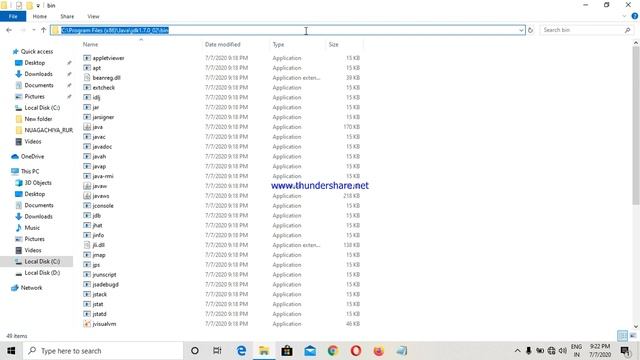
Task: Select the javaws file icon
Action: 87,196
